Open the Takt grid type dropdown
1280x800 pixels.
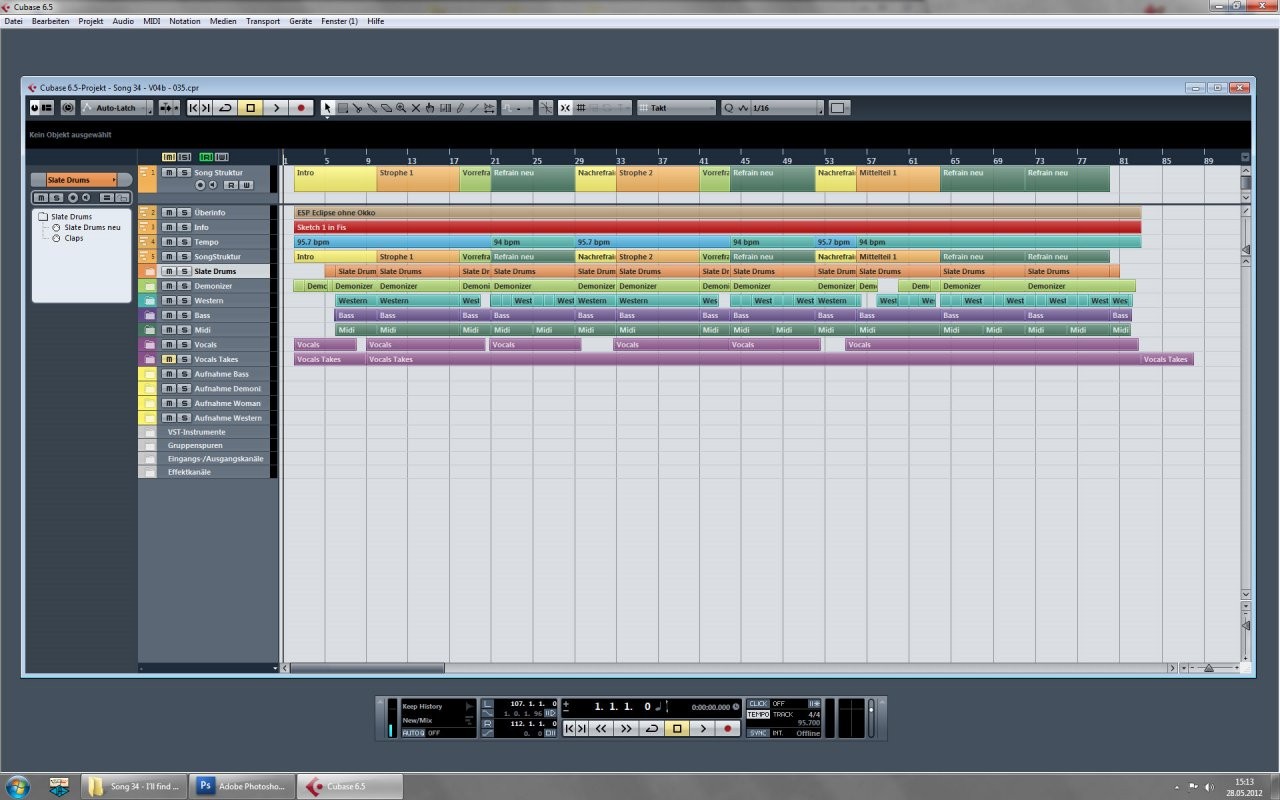click(677, 108)
